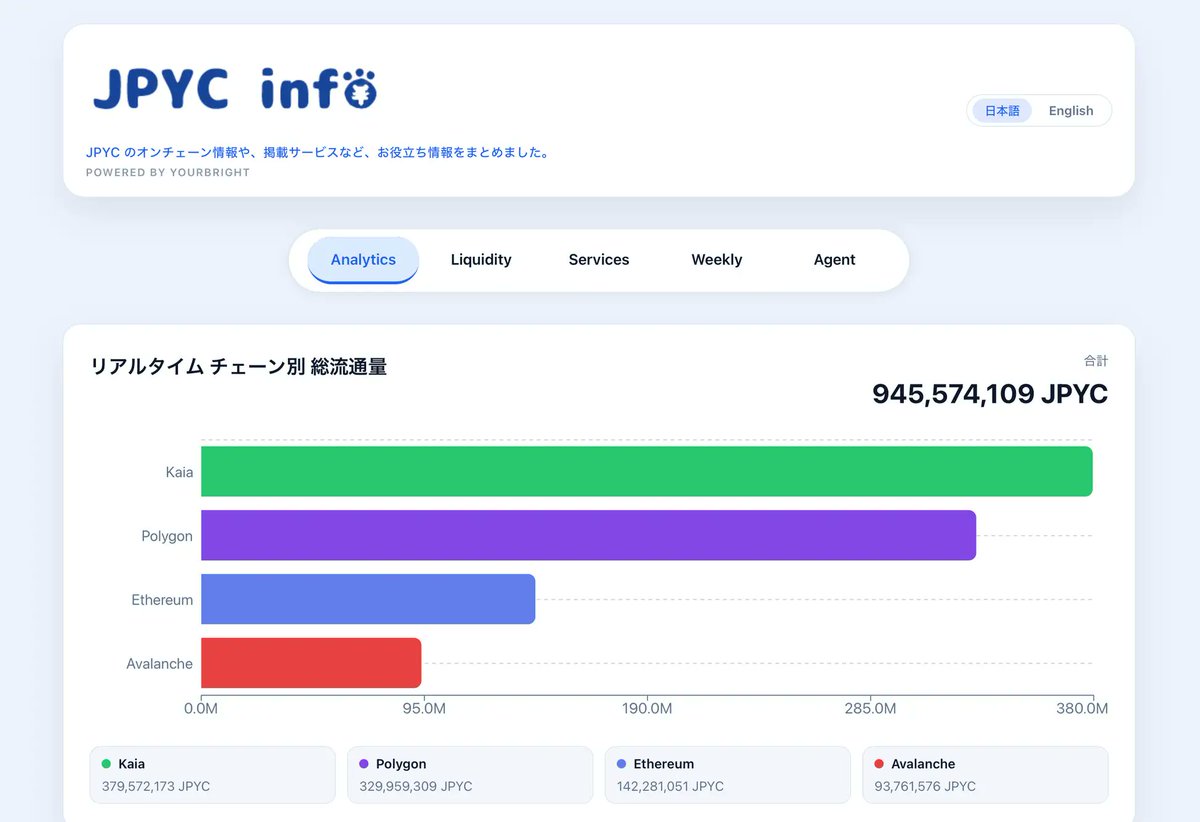The width and height of the screenshot is (1200, 822).
Task: Click the 合計 label
Action: click(1096, 361)
